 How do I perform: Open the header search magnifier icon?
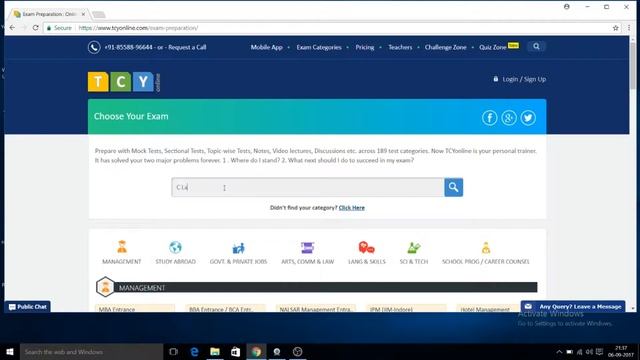click(x=536, y=47)
